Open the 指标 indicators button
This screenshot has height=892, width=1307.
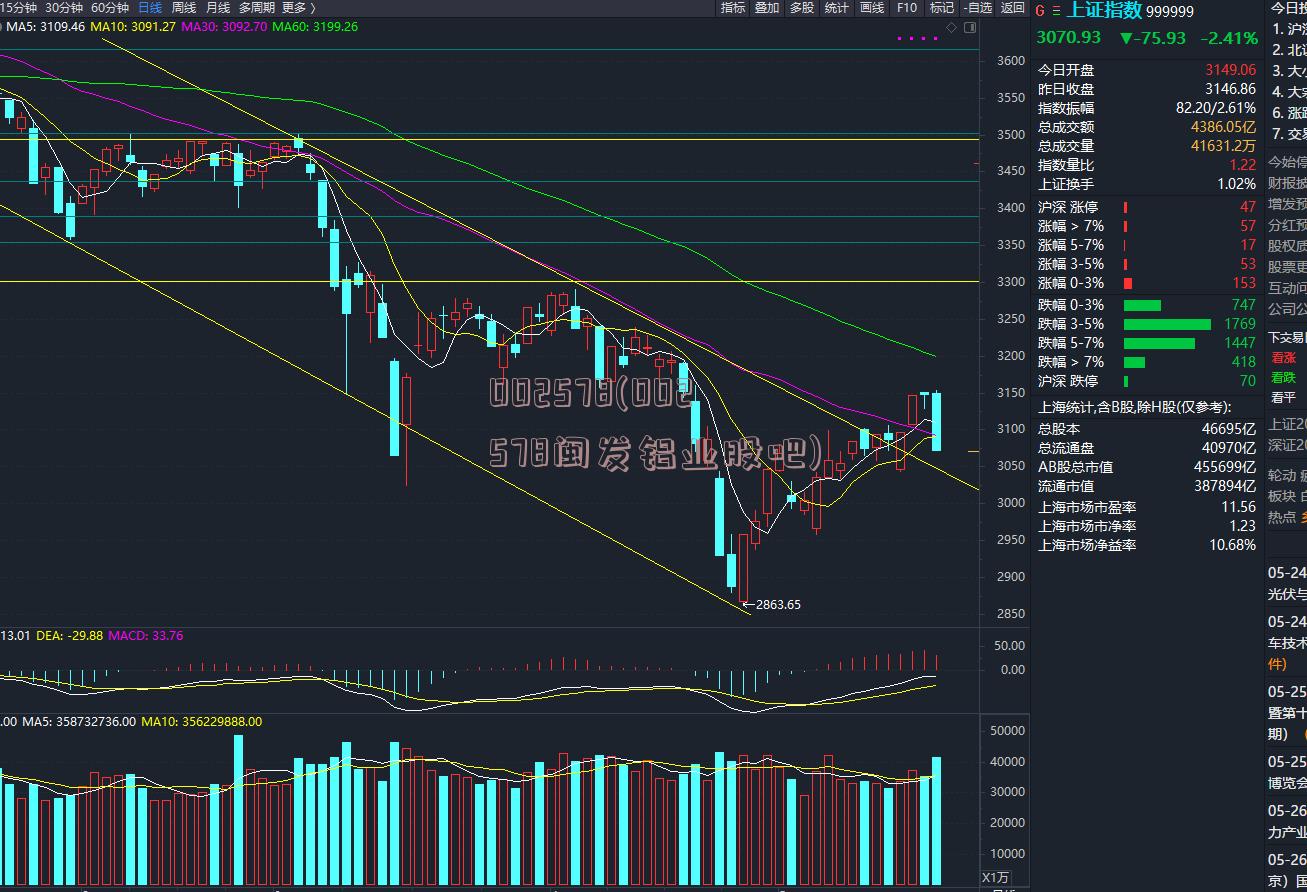point(733,7)
